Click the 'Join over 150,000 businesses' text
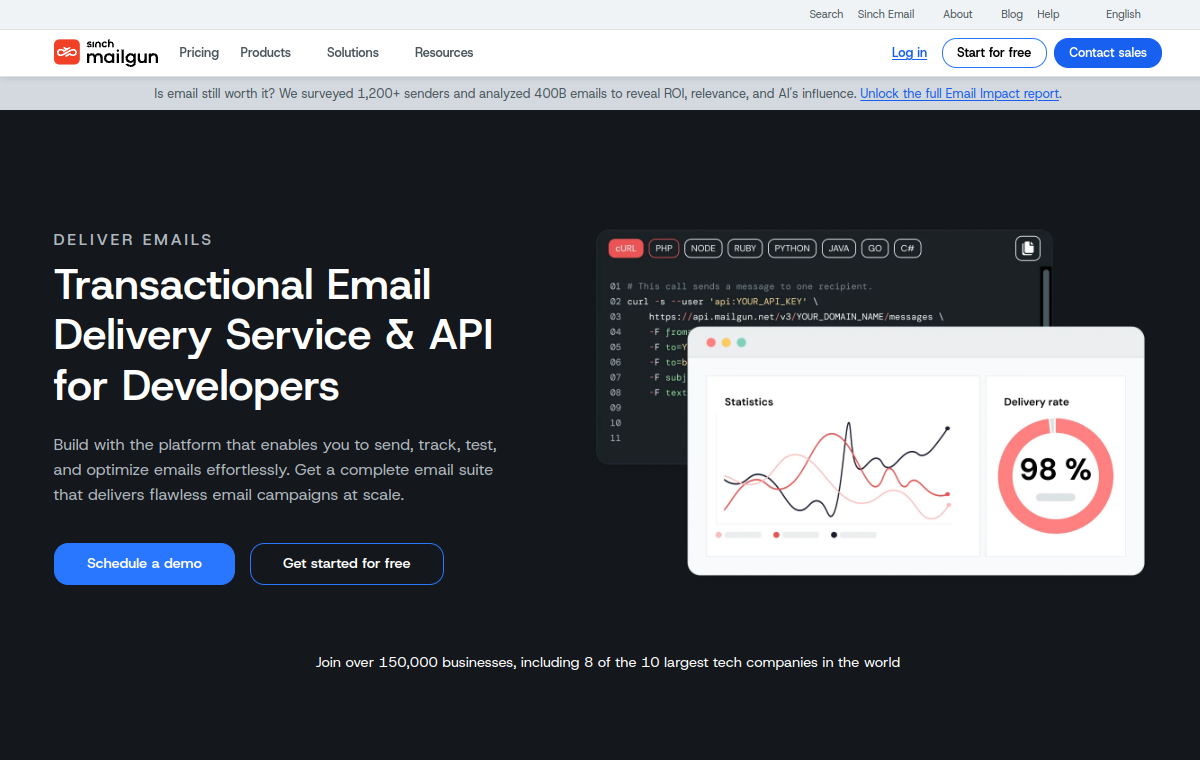The image size is (1200, 760). (608, 662)
